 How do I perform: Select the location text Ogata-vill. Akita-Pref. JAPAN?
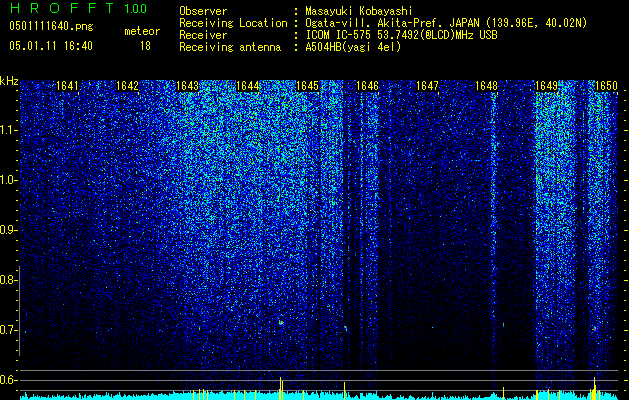pos(393,23)
